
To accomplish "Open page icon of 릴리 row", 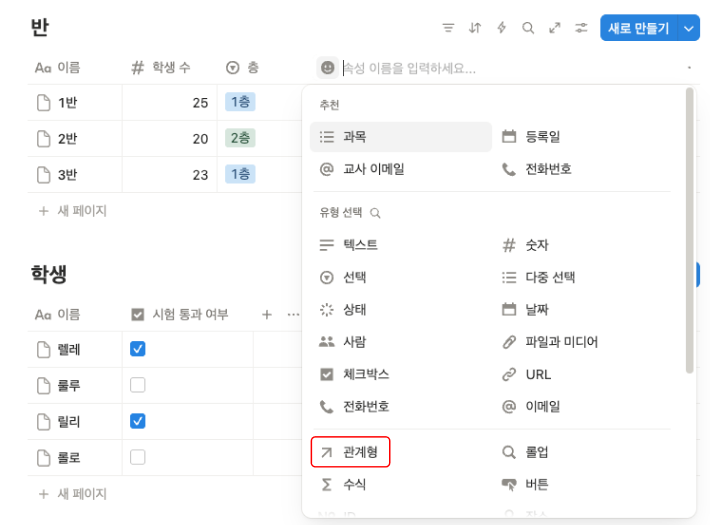I will click(43, 421).
